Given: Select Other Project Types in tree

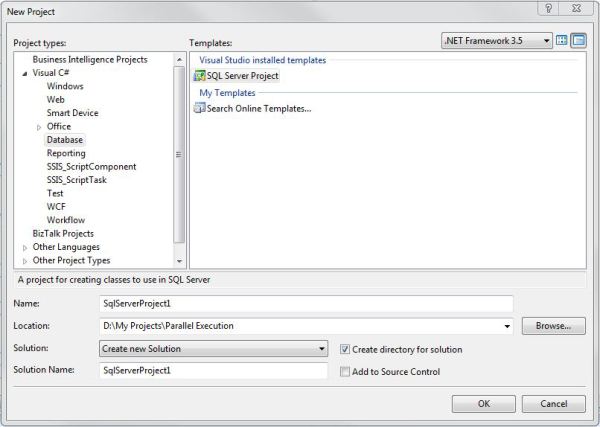Looking at the screenshot, I should [x=71, y=260].
